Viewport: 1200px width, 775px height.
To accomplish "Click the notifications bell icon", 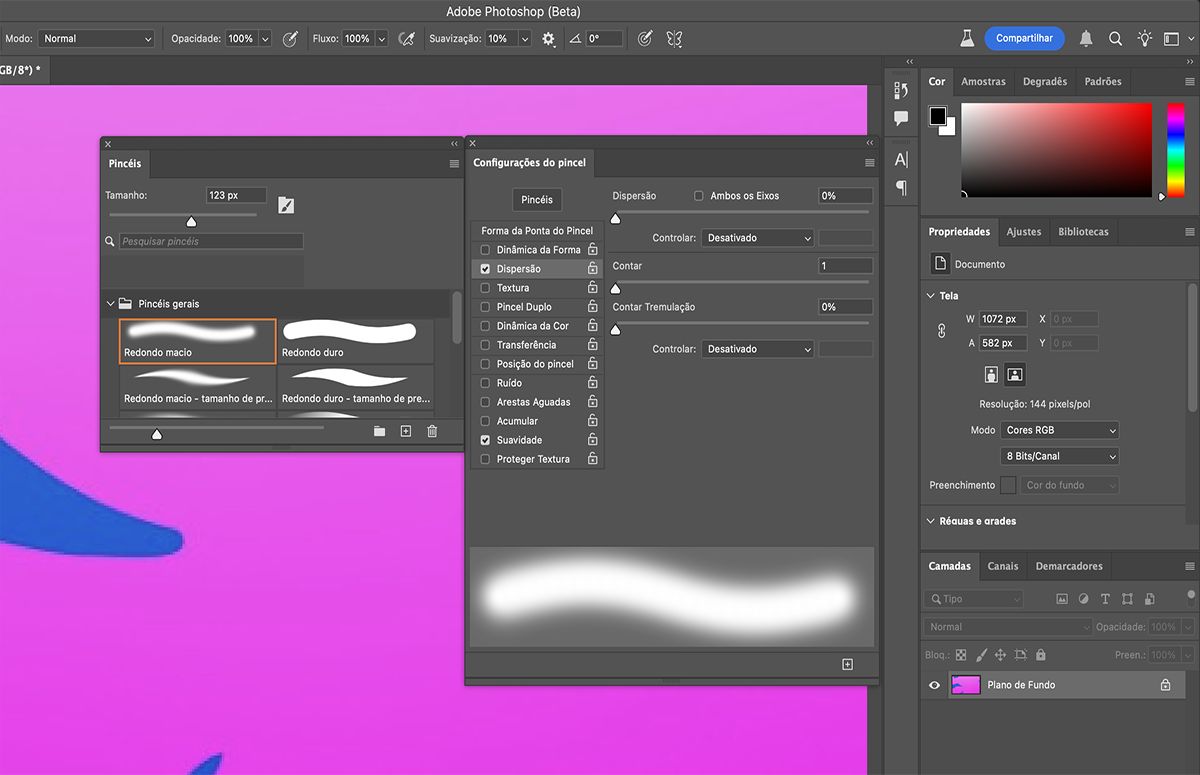I will pos(1086,39).
